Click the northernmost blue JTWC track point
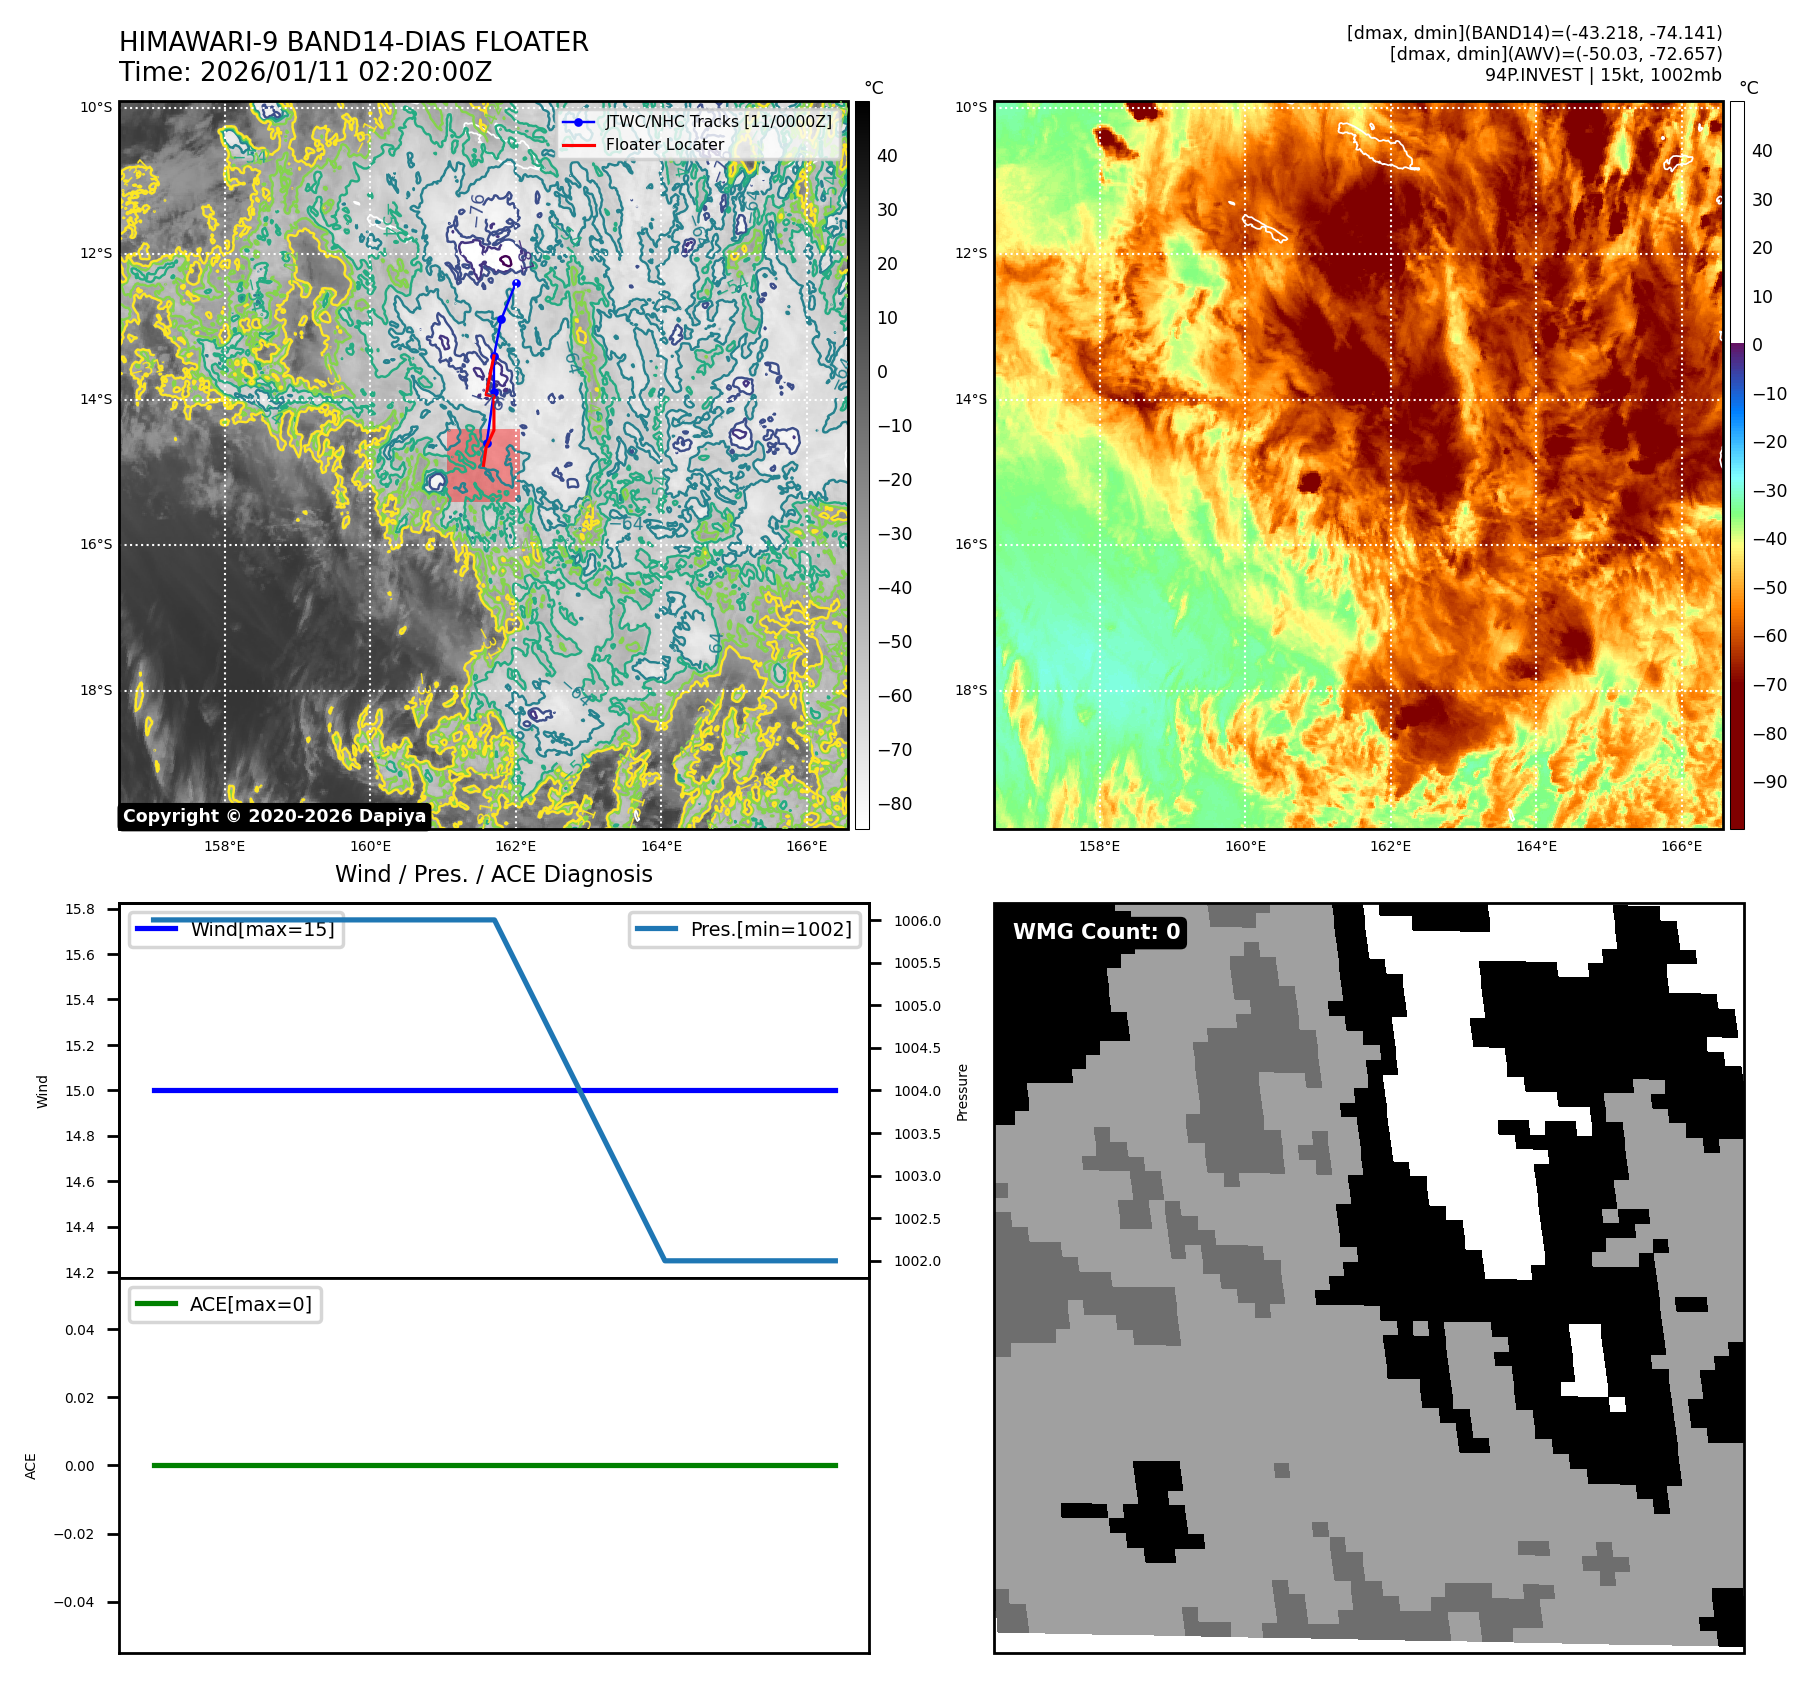Screen dimensions: 1813x1690 point(516,283)
